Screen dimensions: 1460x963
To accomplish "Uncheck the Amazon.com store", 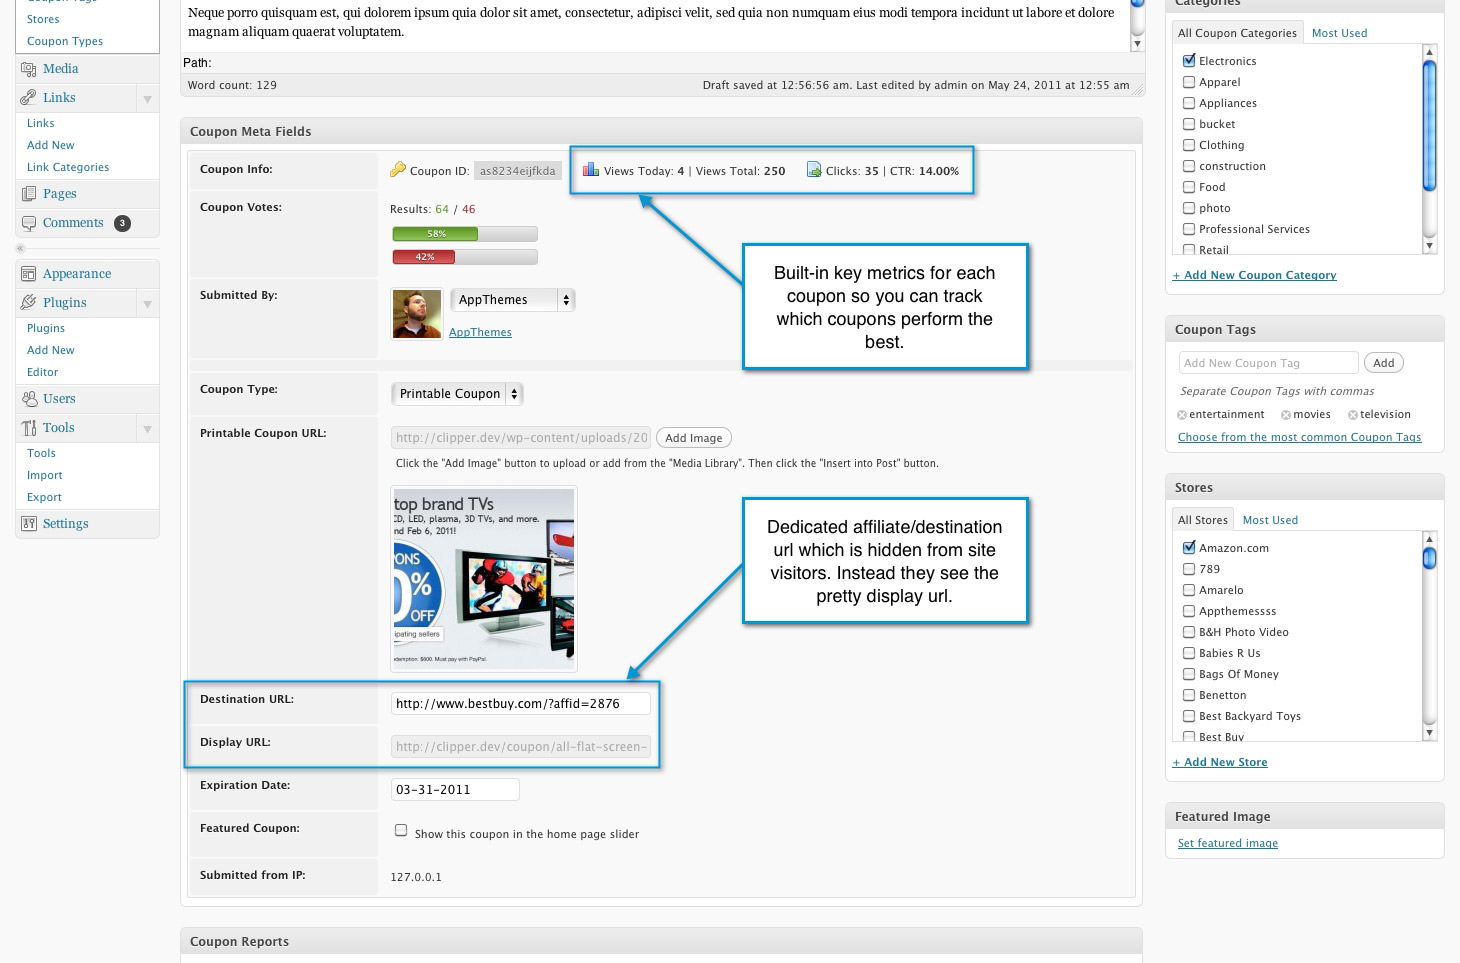I will pyautogui.click(x=1189, y=548).
